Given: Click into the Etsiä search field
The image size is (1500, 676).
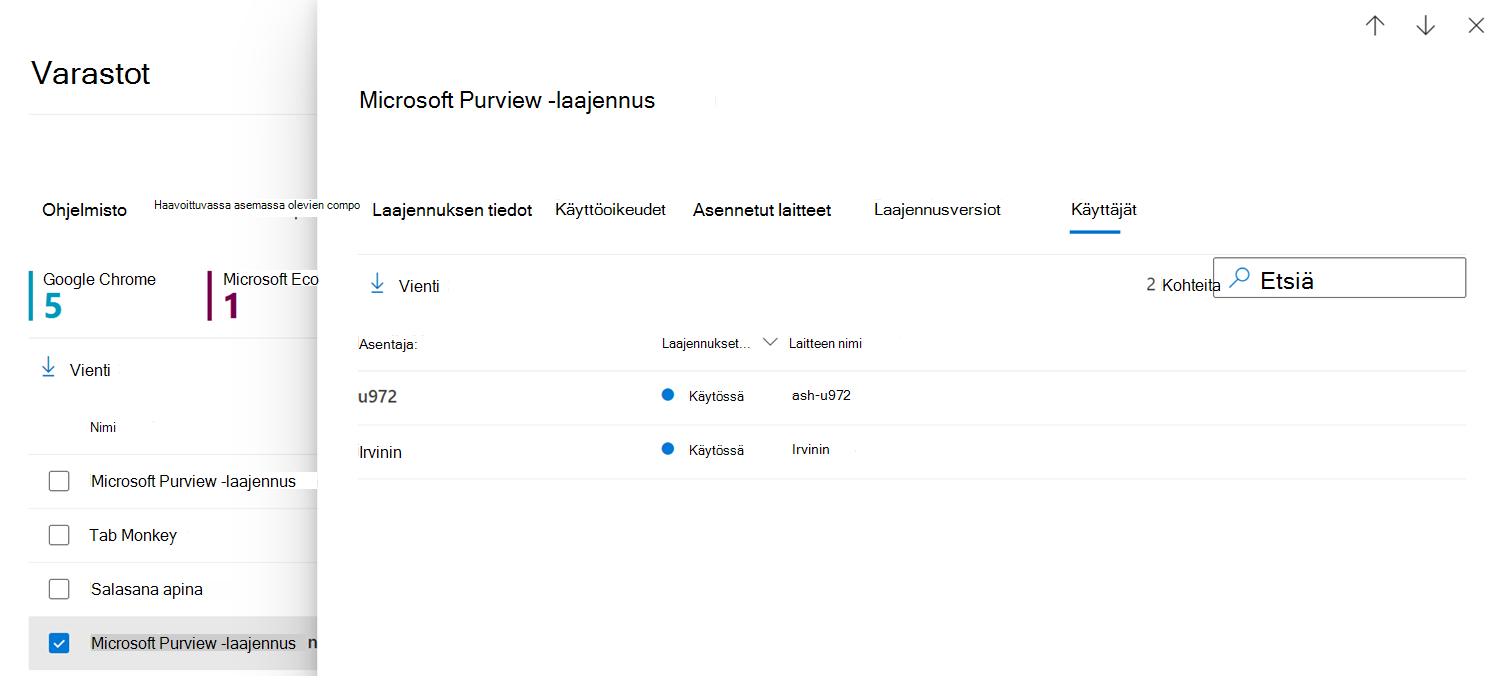Looking at the screenshot, I should 1339,277.
